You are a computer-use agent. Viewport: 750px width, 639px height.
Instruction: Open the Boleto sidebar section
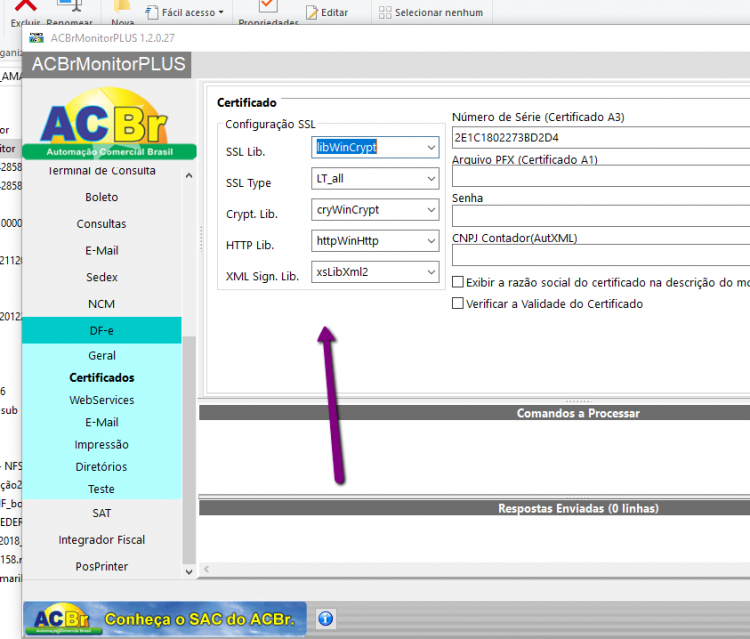coord(101,197)
